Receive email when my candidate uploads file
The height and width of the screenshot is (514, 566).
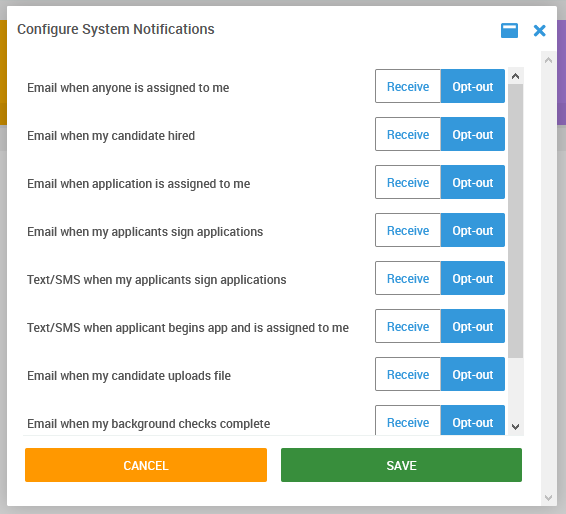[408, 374]
